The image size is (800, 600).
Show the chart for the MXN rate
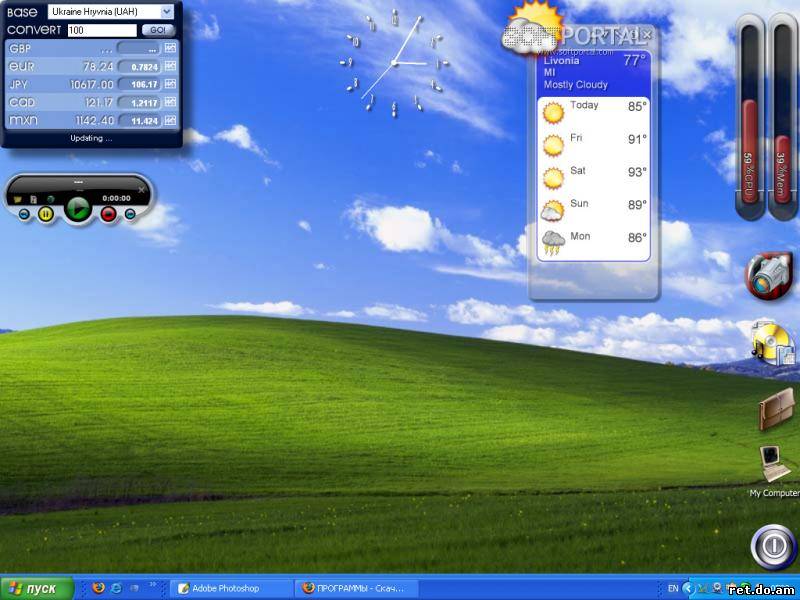coord(170,120)
